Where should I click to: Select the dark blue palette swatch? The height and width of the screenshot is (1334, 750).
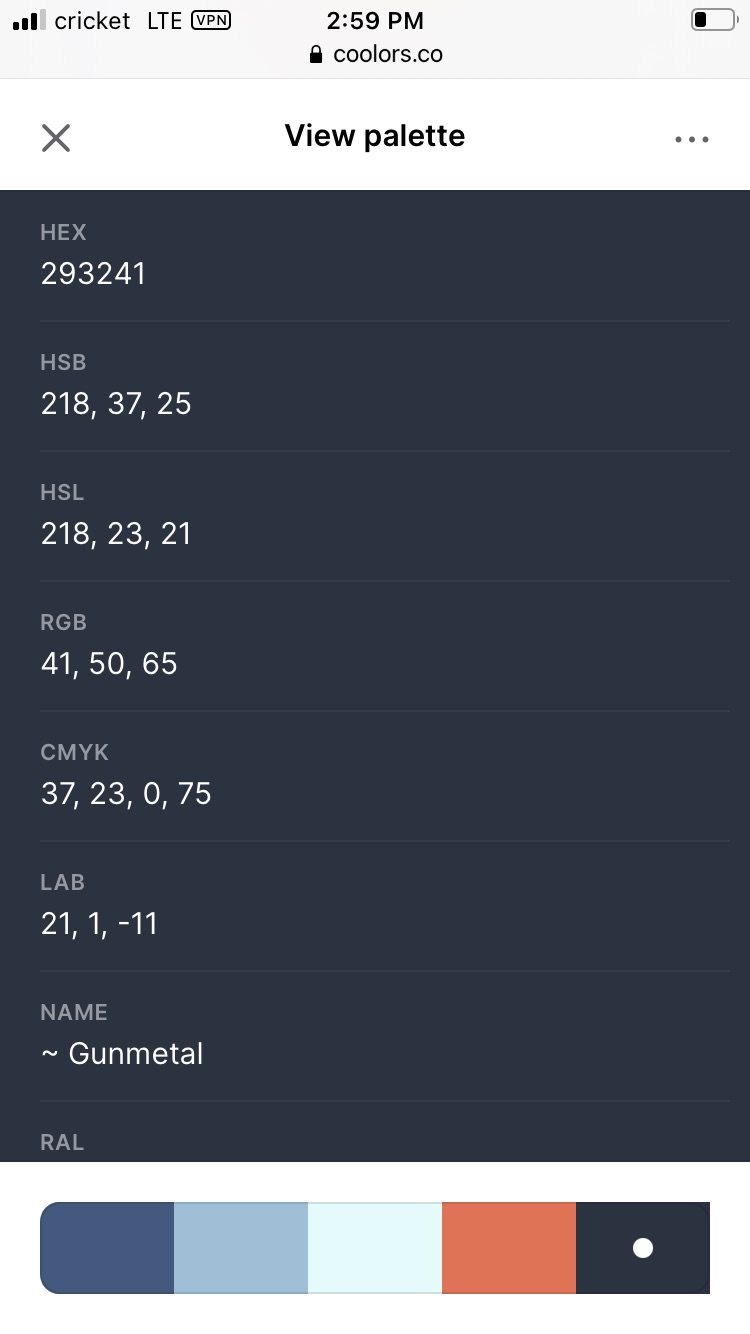coord(107,1247)
